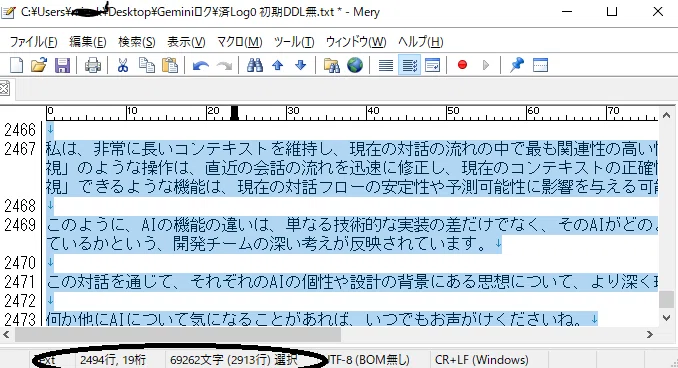Run the macro with play icon
The image size is (678, 368).
[x=486, y=65]
